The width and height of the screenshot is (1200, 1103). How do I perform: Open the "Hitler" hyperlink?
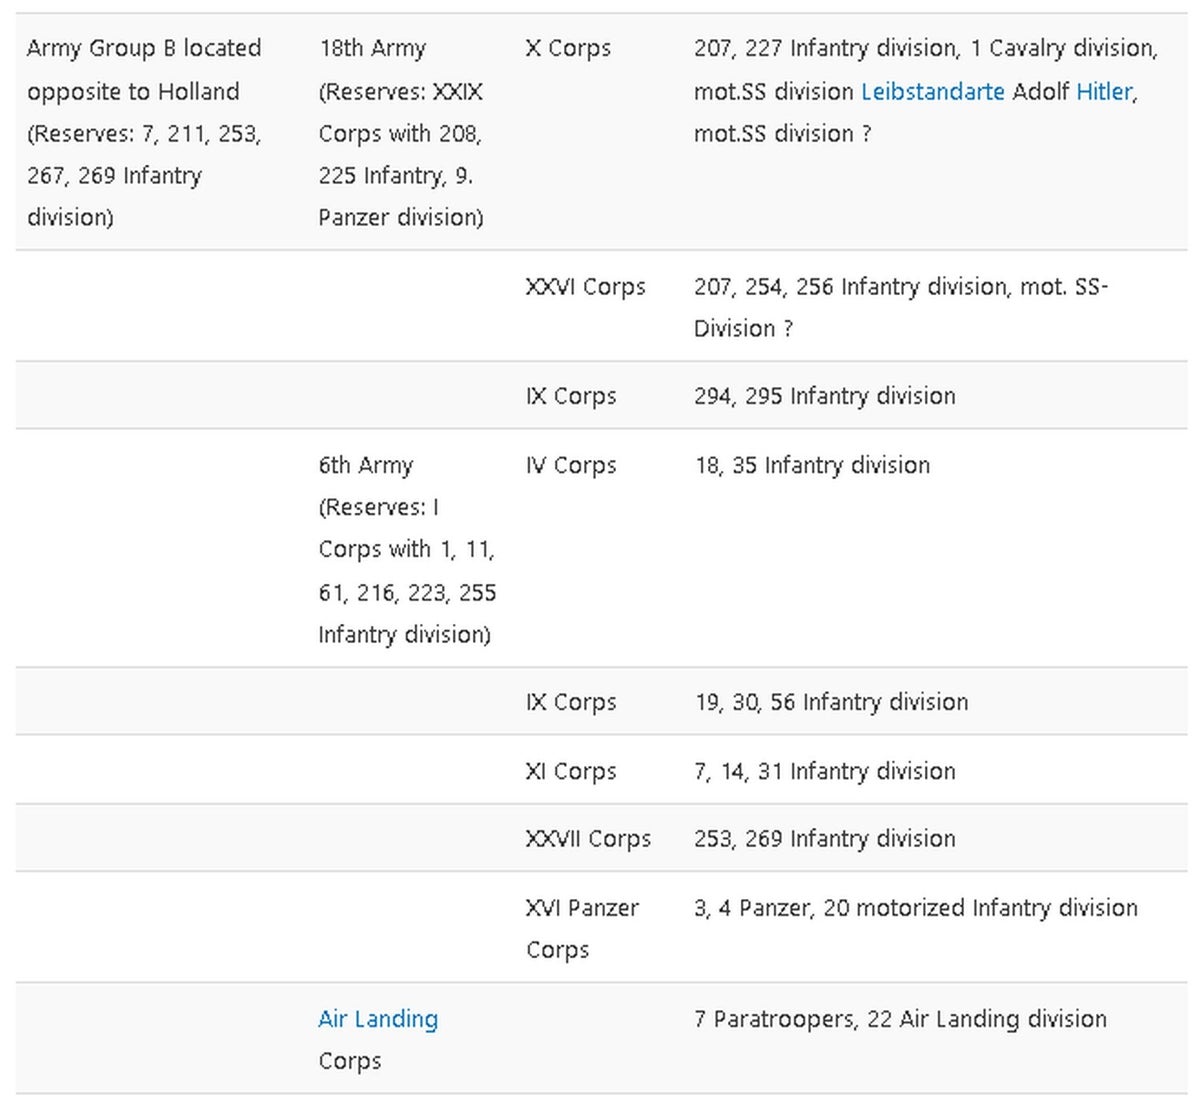point(1104,91)
